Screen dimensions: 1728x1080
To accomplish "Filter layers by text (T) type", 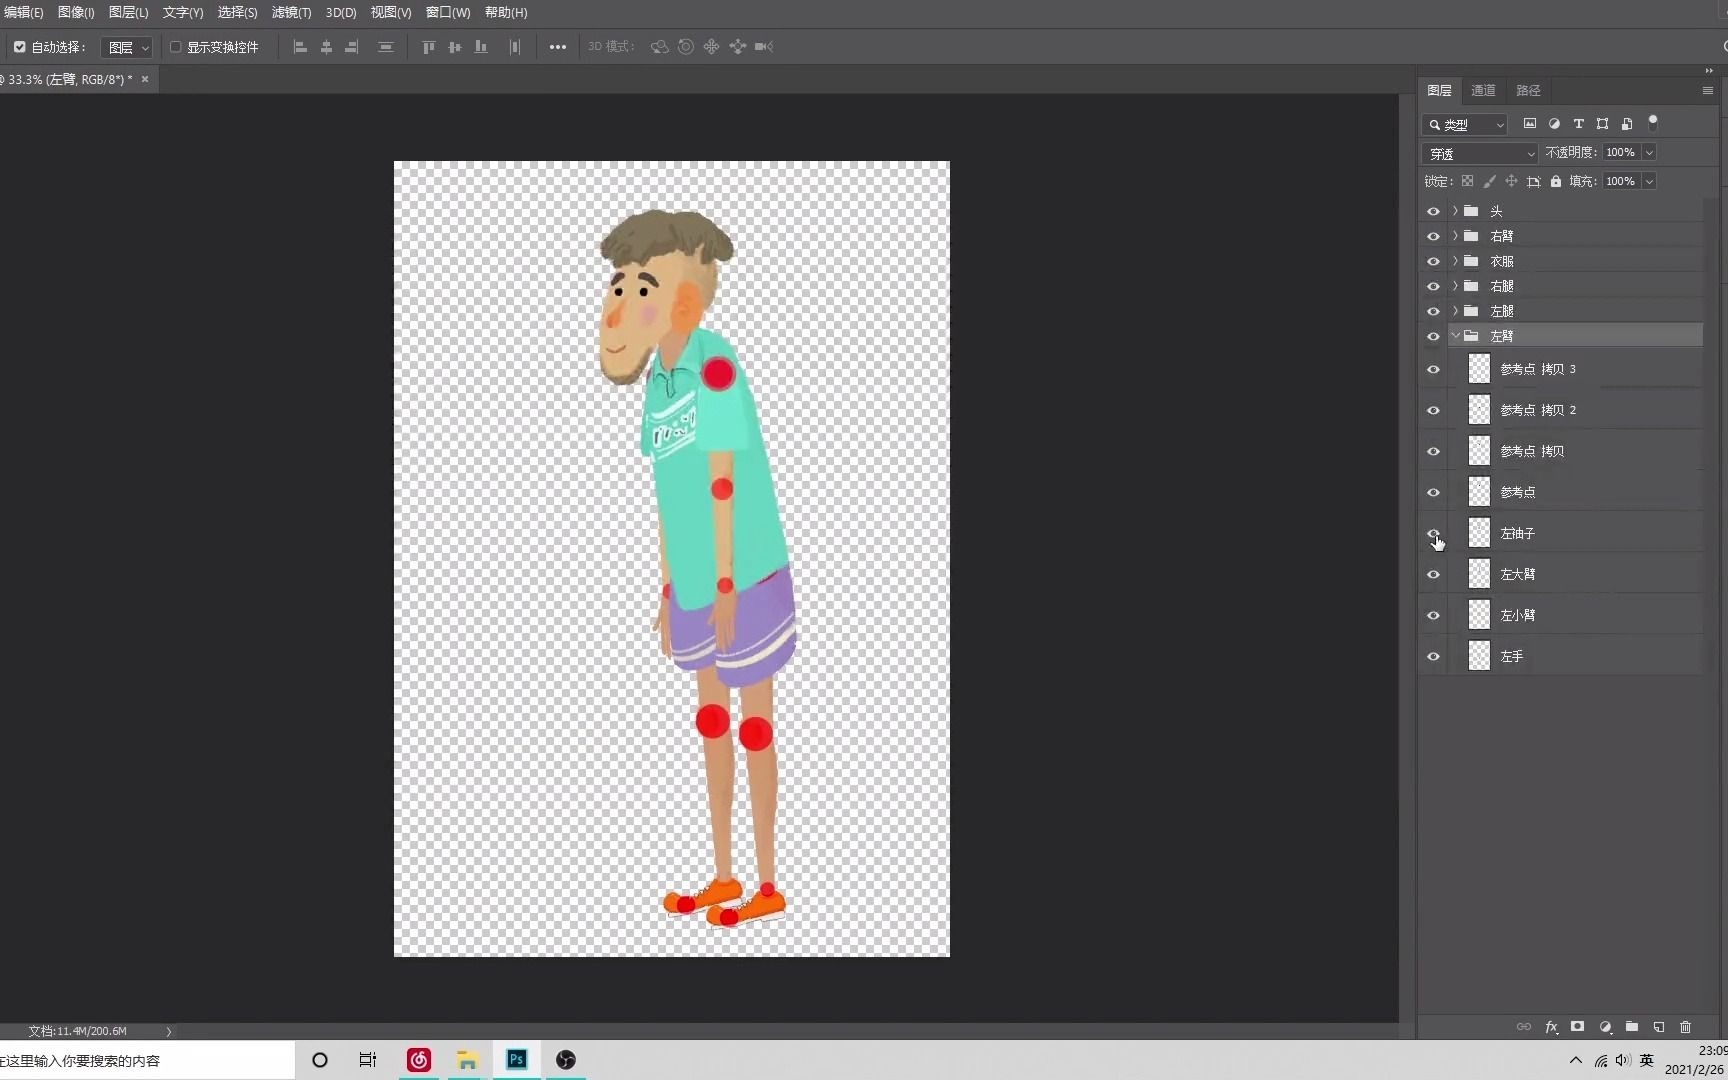I will [1578, 124].
